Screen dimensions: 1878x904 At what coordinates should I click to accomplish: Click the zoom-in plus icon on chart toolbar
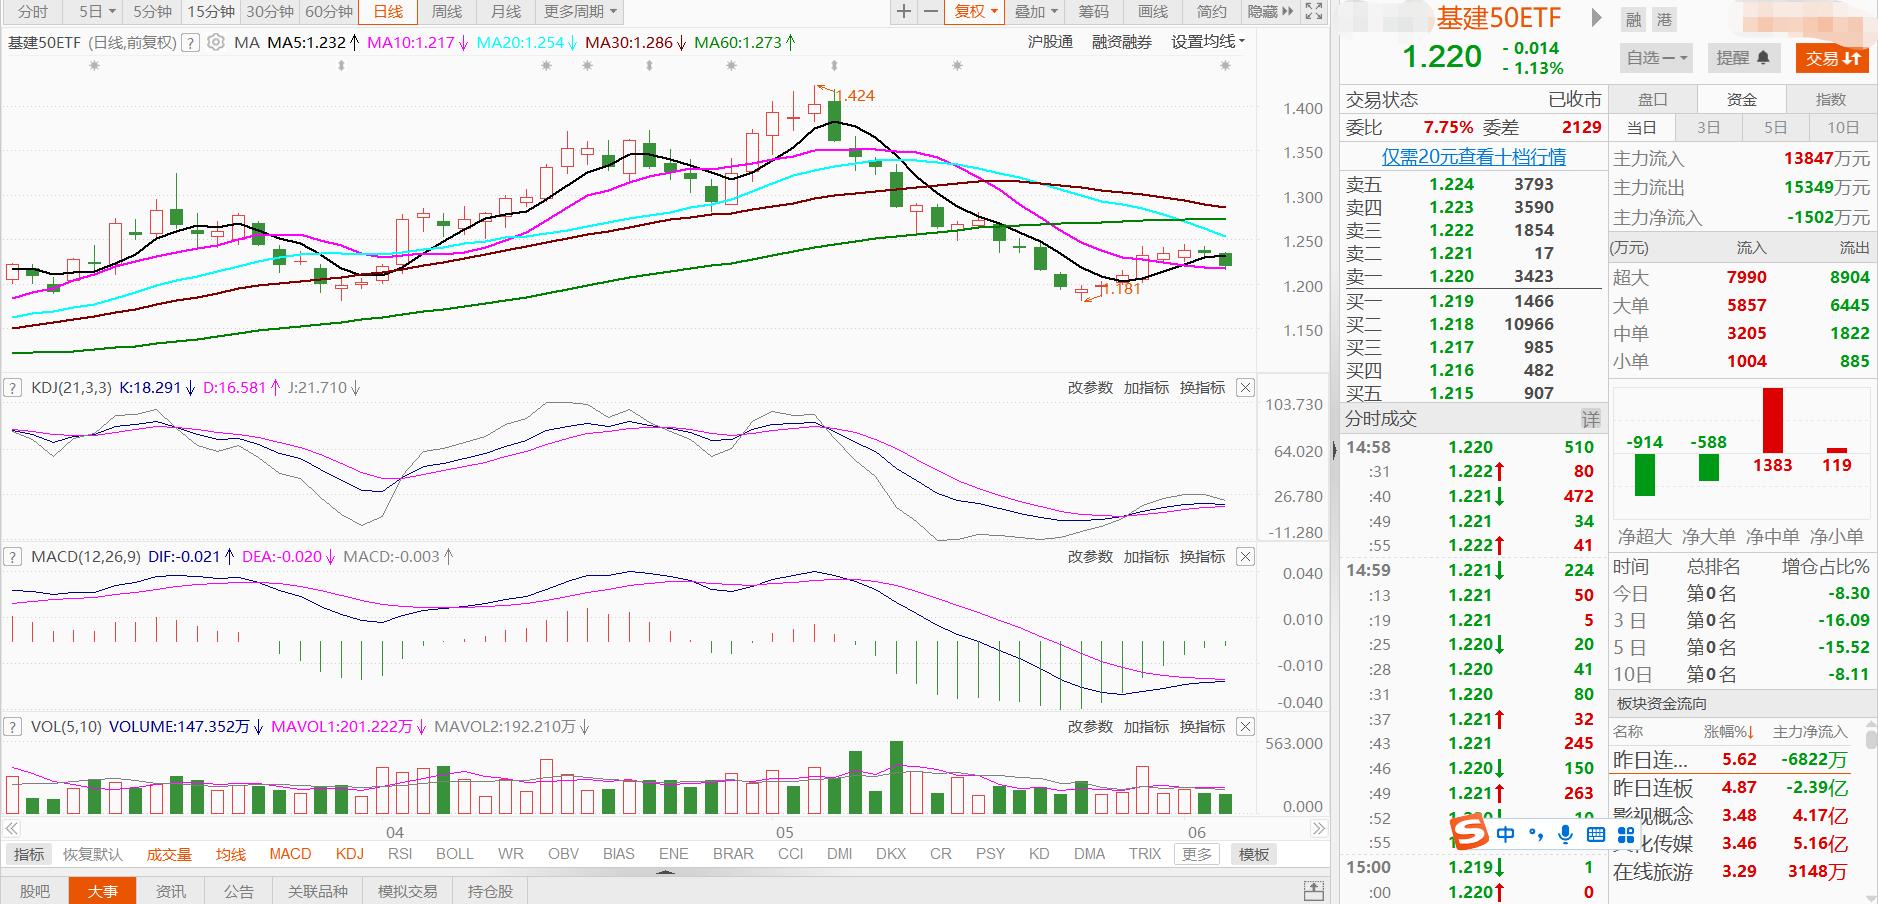click(904, 11)
